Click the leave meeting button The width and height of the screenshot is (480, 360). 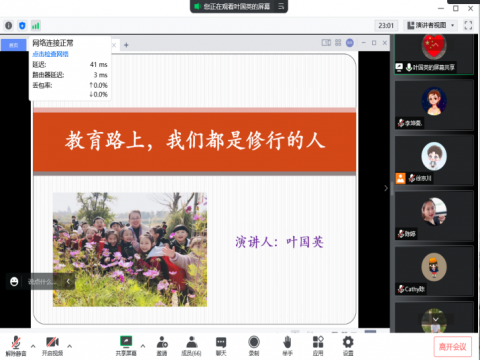click(452, 347)
